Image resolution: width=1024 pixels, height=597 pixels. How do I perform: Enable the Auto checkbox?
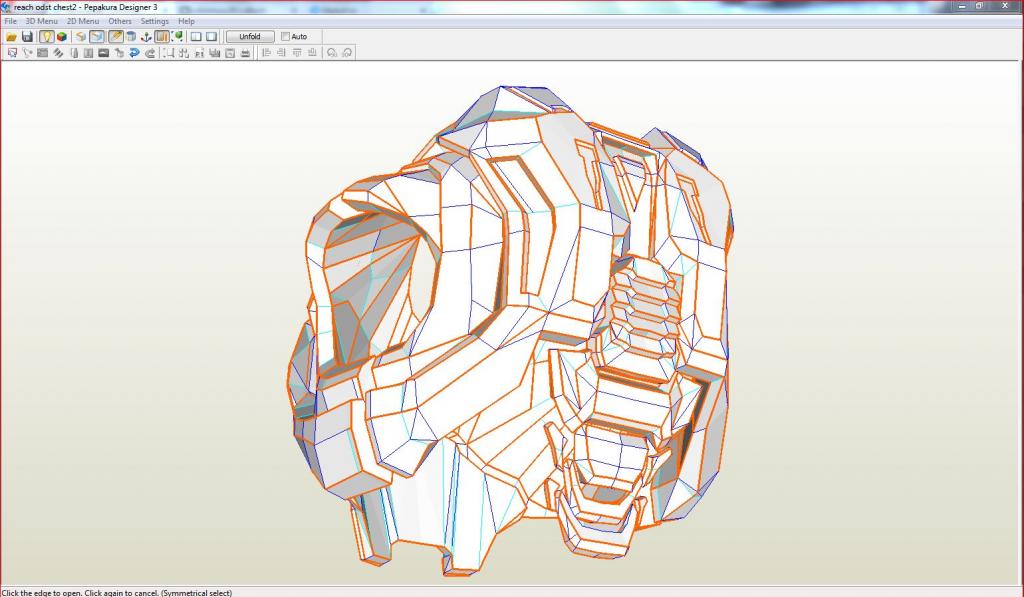285,37
